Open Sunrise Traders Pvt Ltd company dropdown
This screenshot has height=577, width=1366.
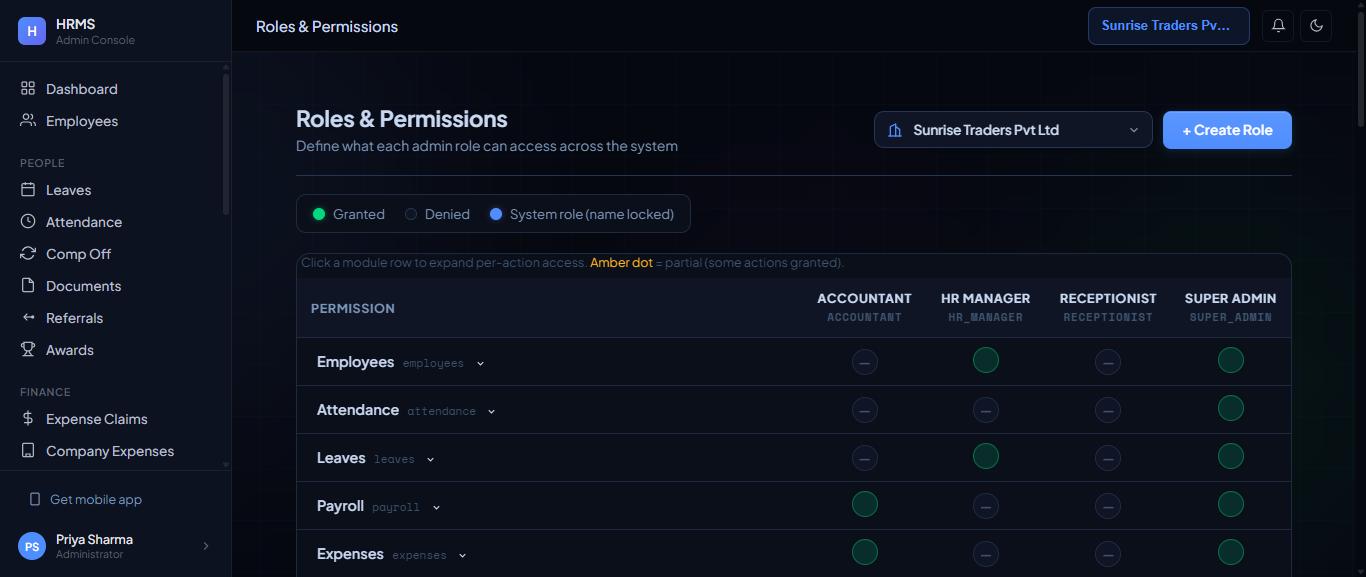coord(1013,130)
